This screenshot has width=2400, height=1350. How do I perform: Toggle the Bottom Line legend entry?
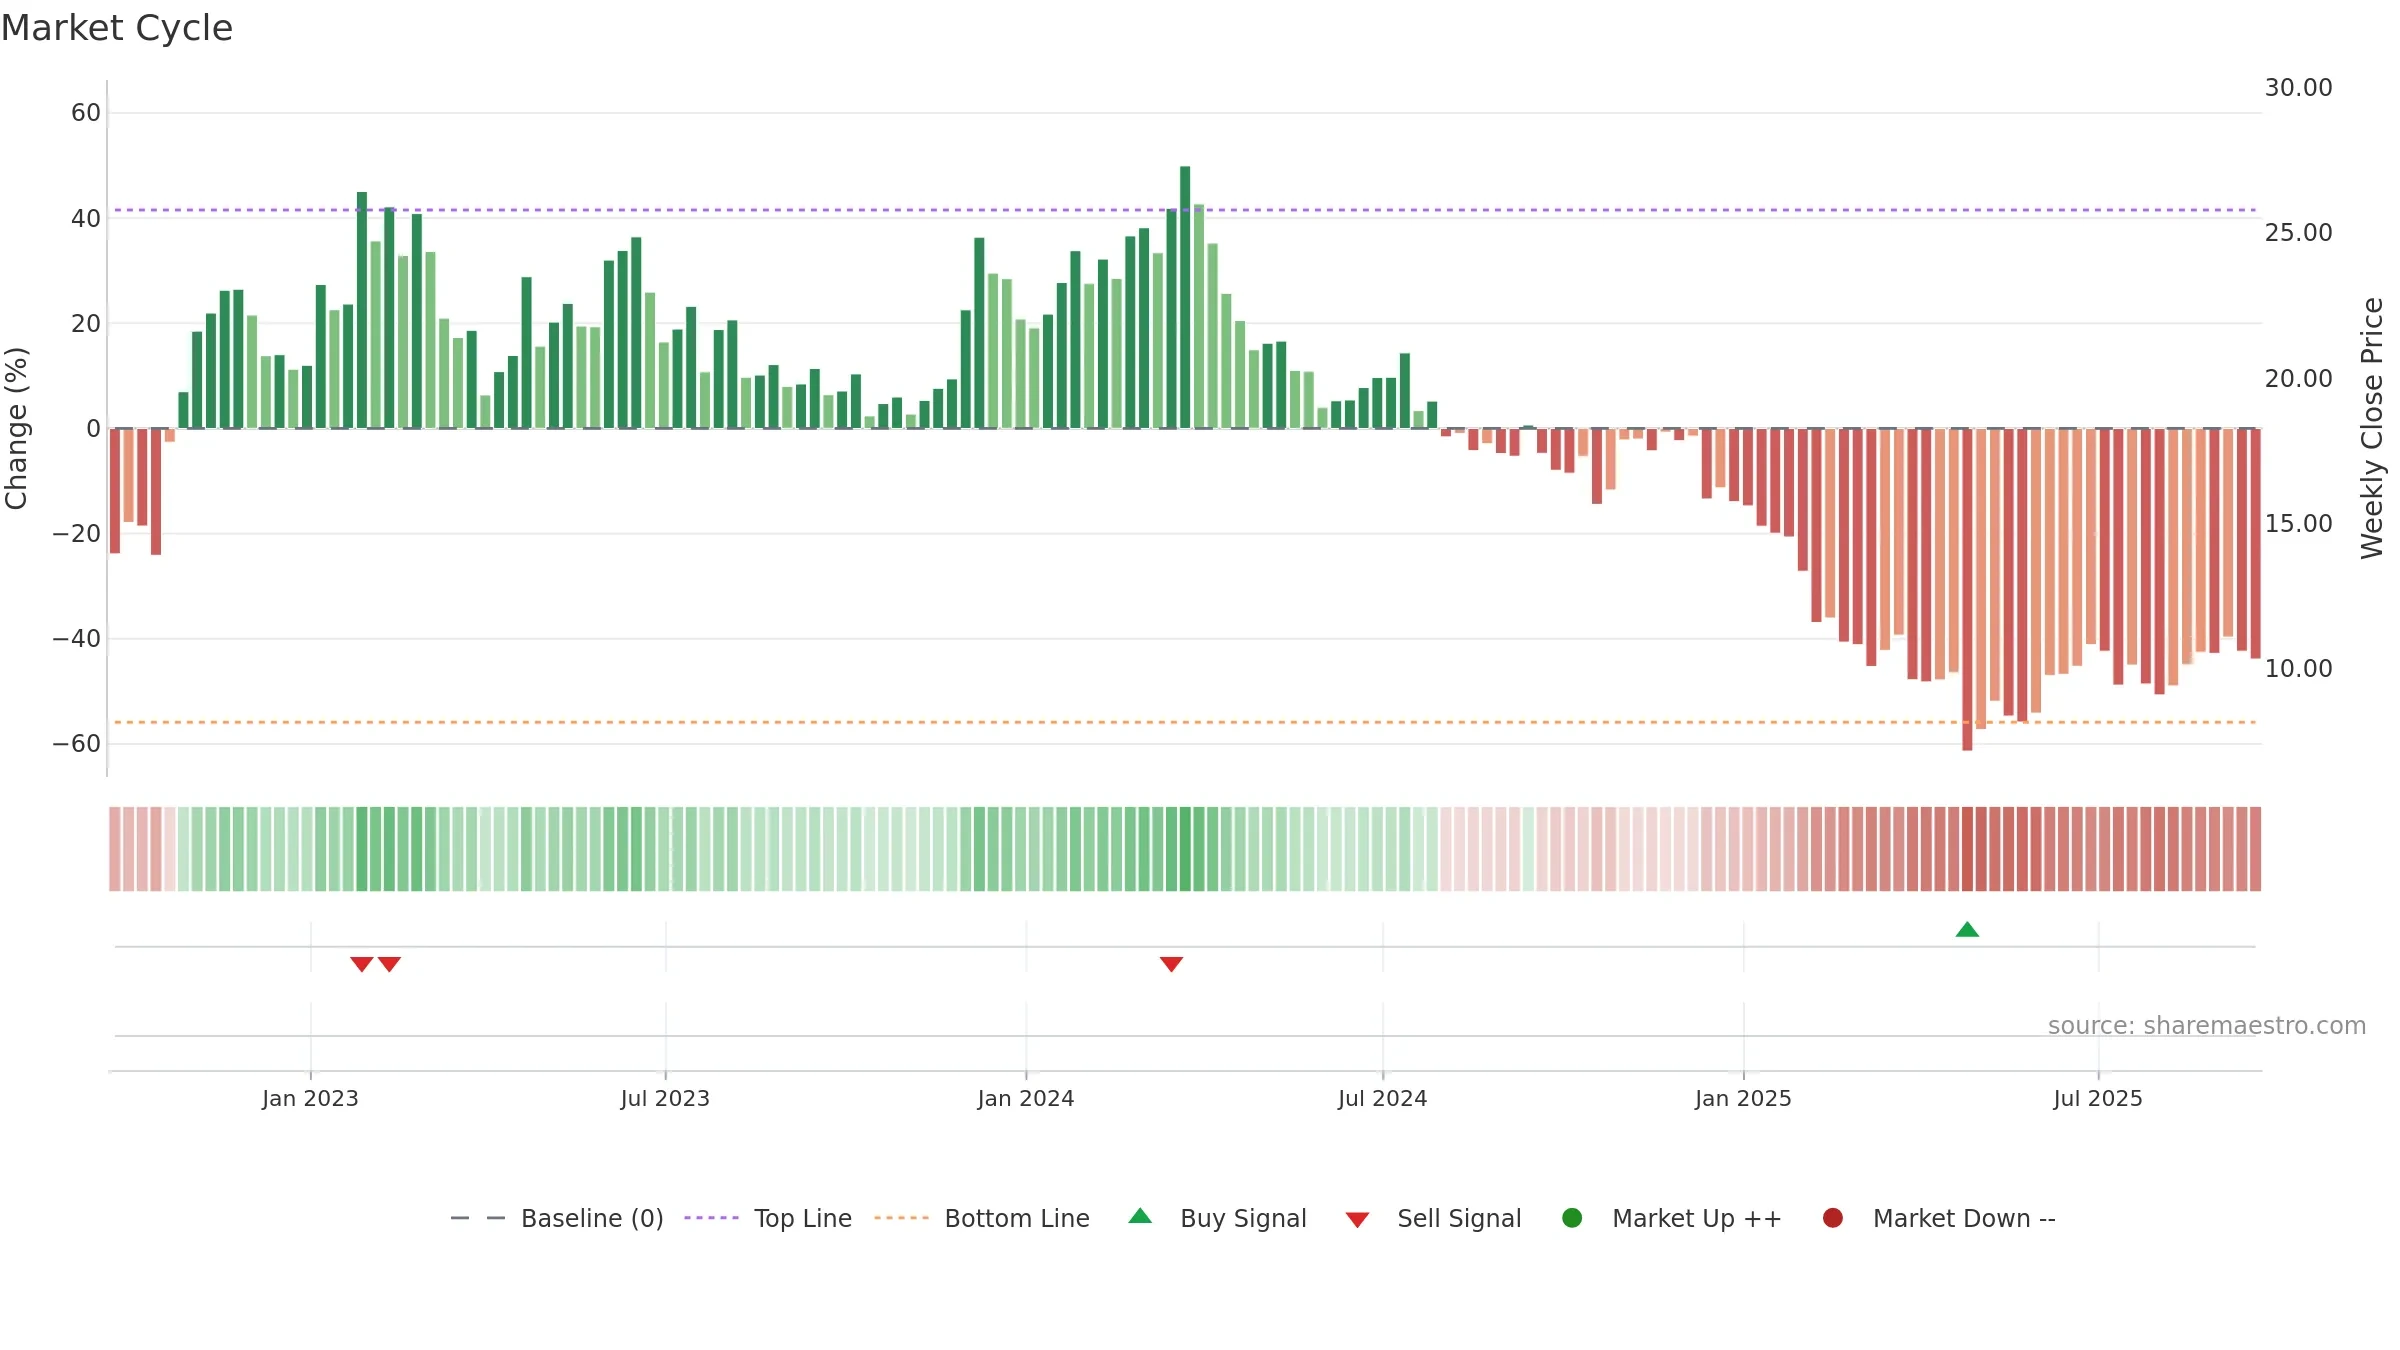click(x=982, y=1218)
